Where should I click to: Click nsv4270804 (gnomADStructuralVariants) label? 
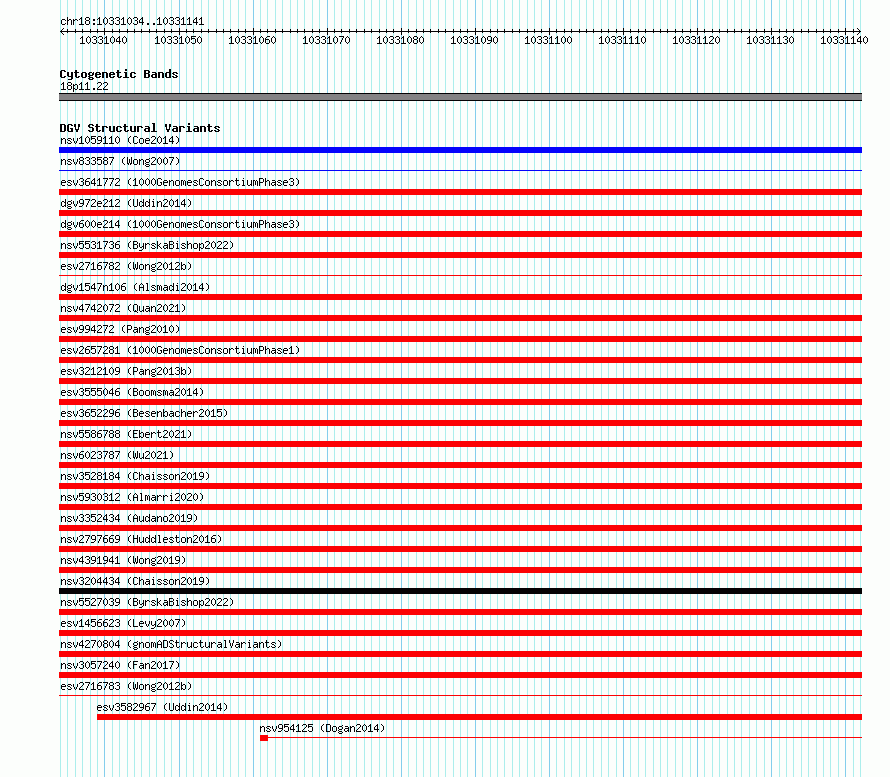(171, 644)
